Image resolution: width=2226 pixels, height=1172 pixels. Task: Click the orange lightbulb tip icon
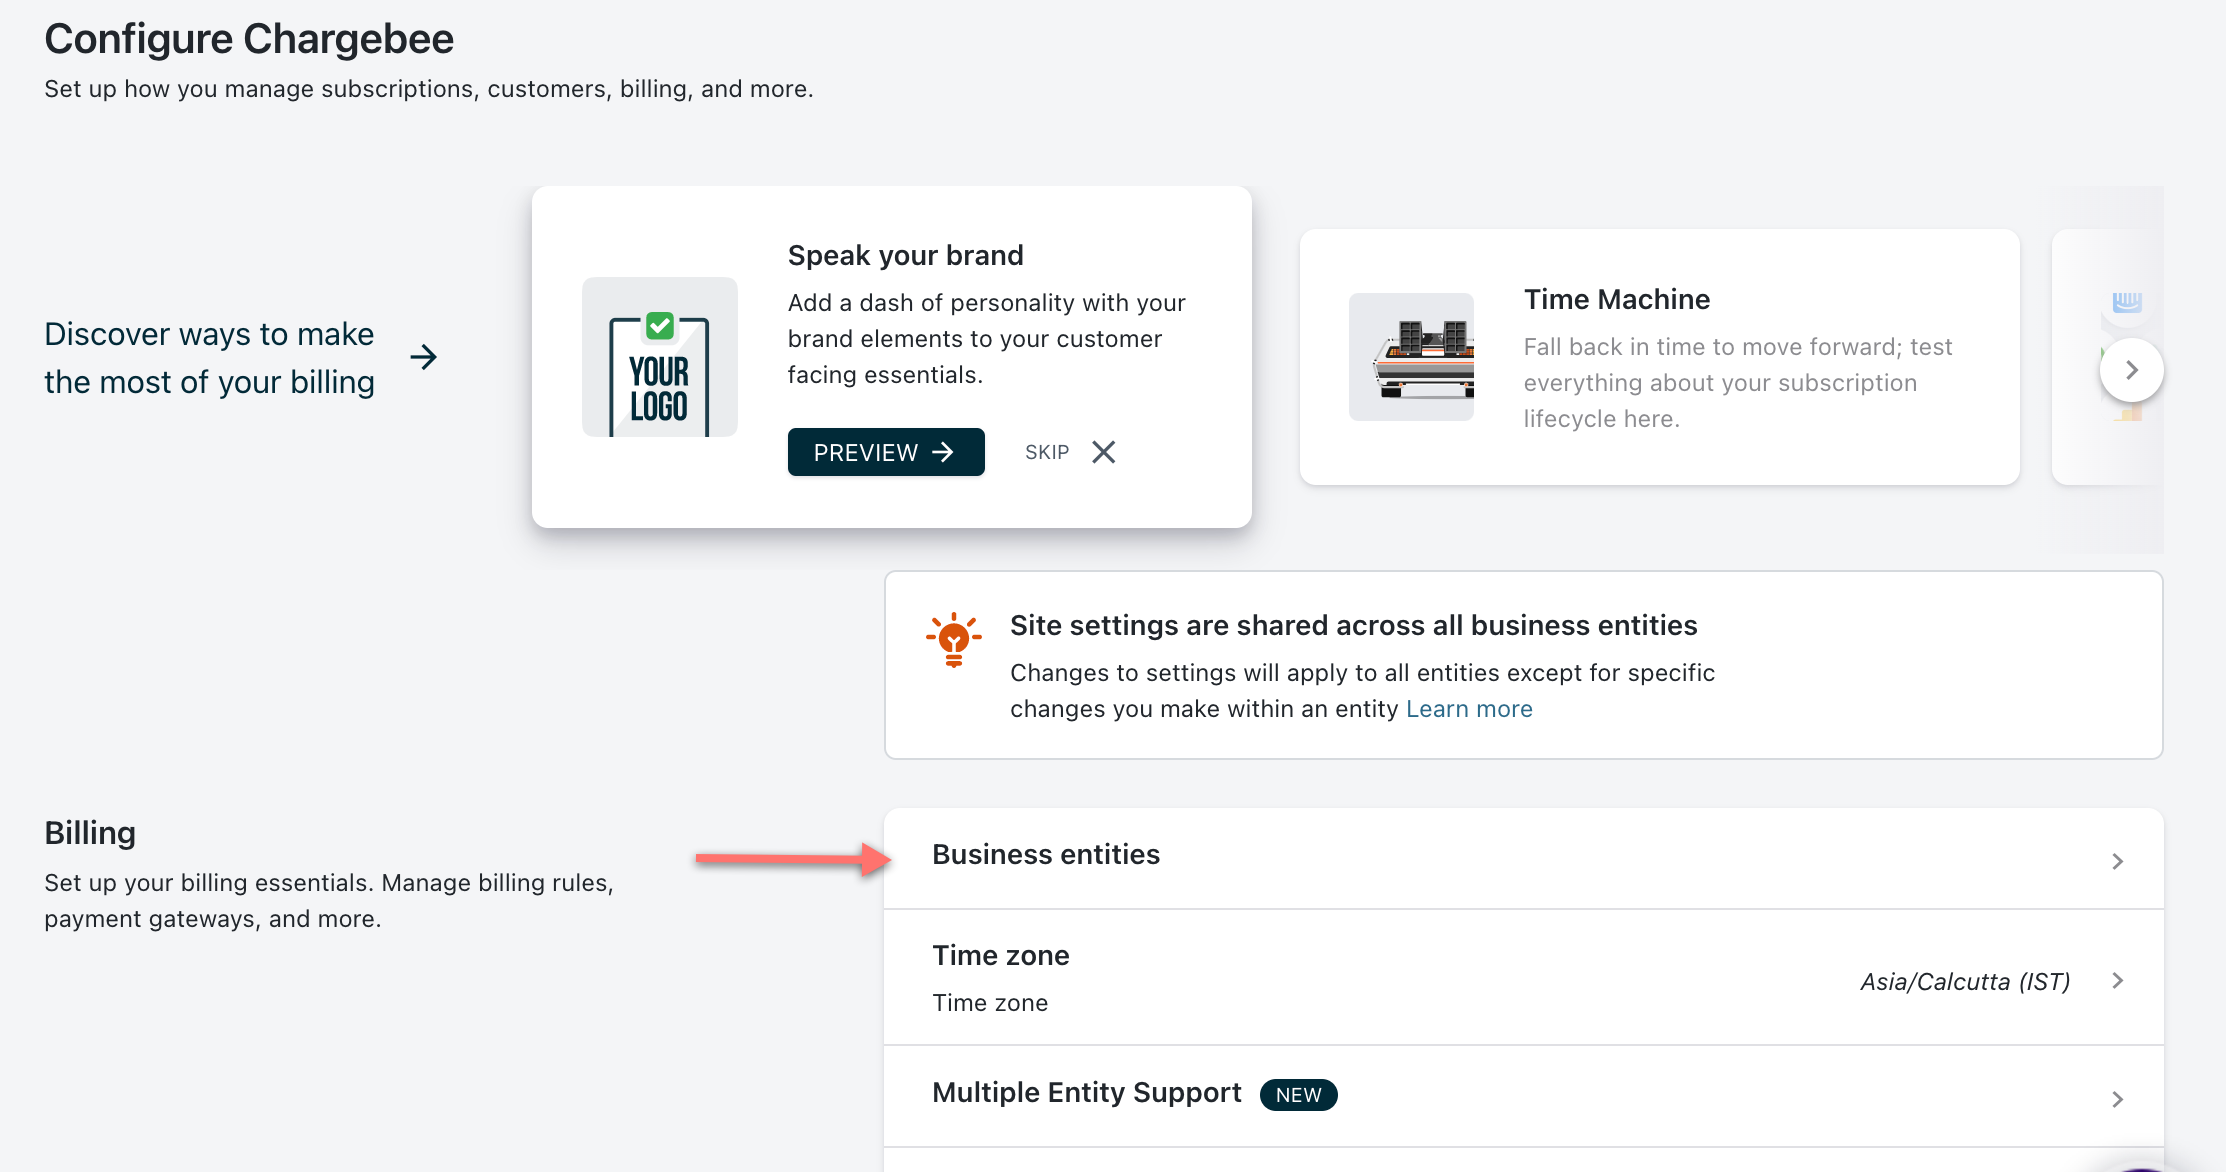[x=954, y=640]
